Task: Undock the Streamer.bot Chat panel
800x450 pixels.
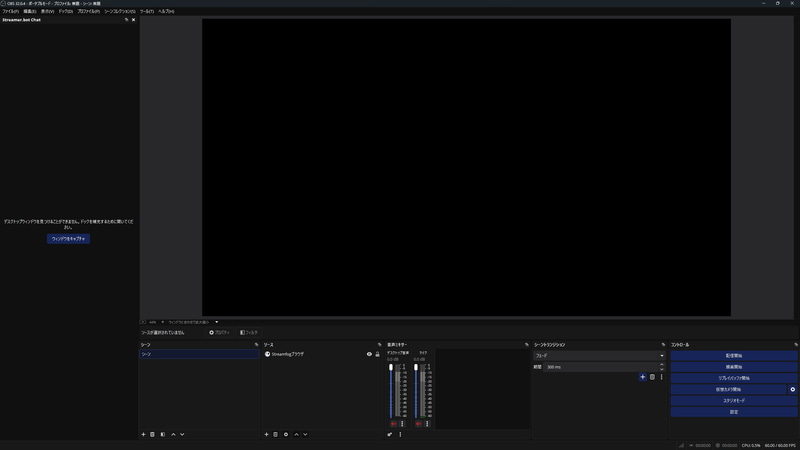Action: pos(127,20)
